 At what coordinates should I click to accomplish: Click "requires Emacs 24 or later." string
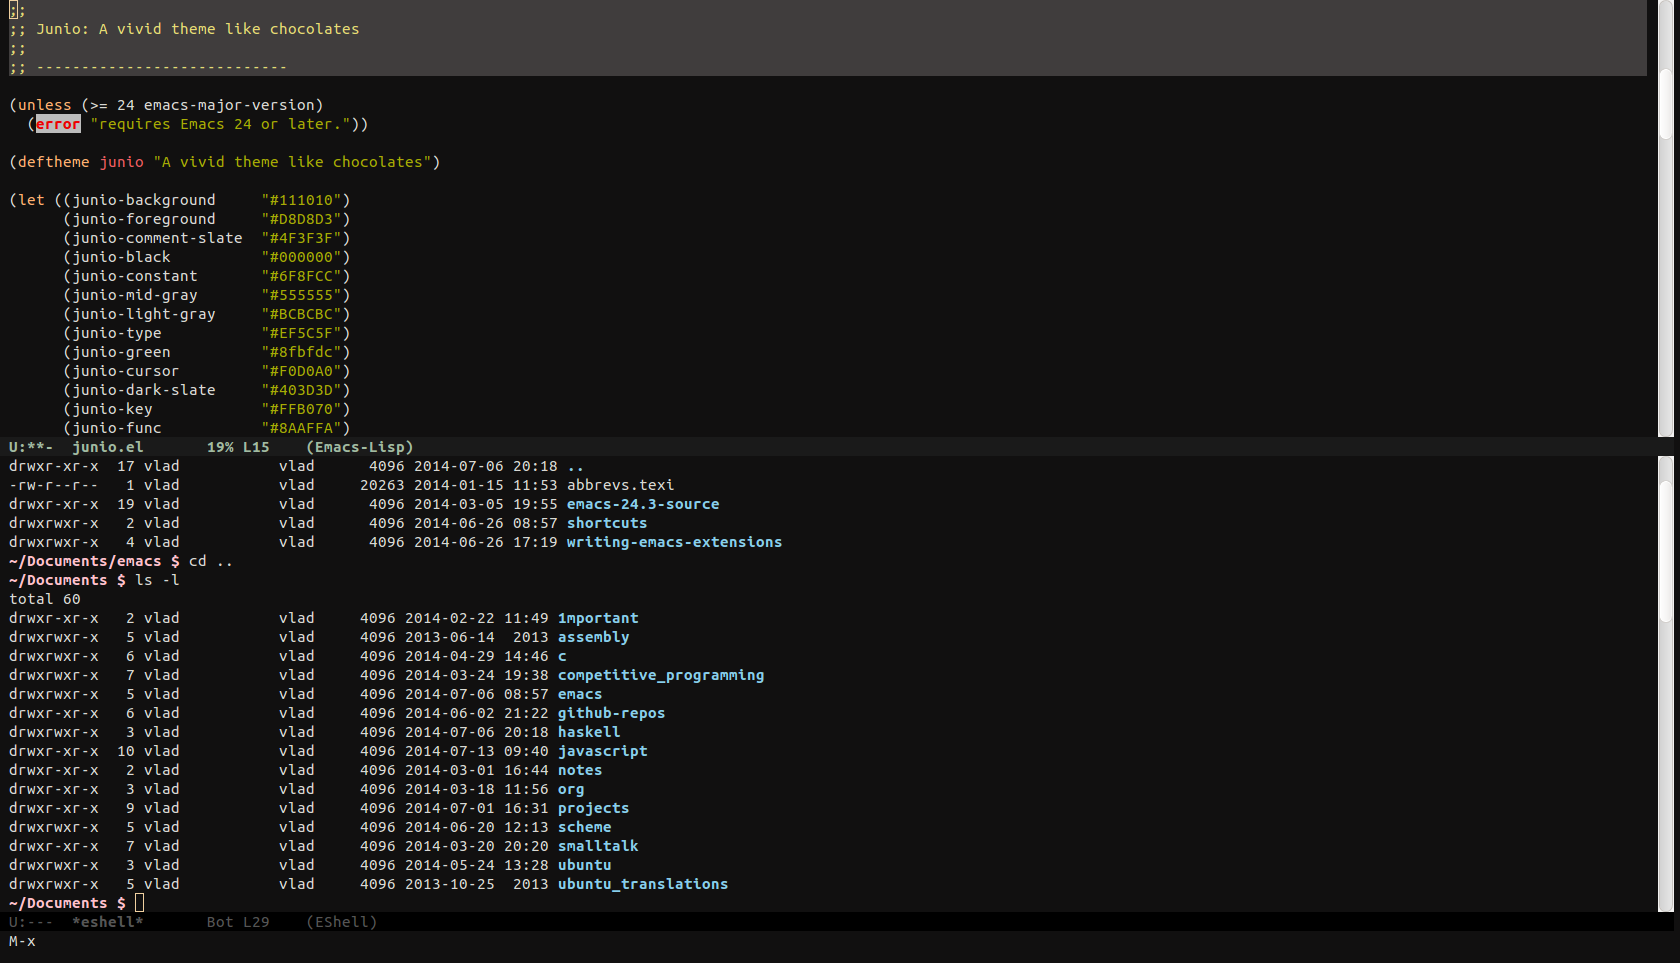[220, 124]
